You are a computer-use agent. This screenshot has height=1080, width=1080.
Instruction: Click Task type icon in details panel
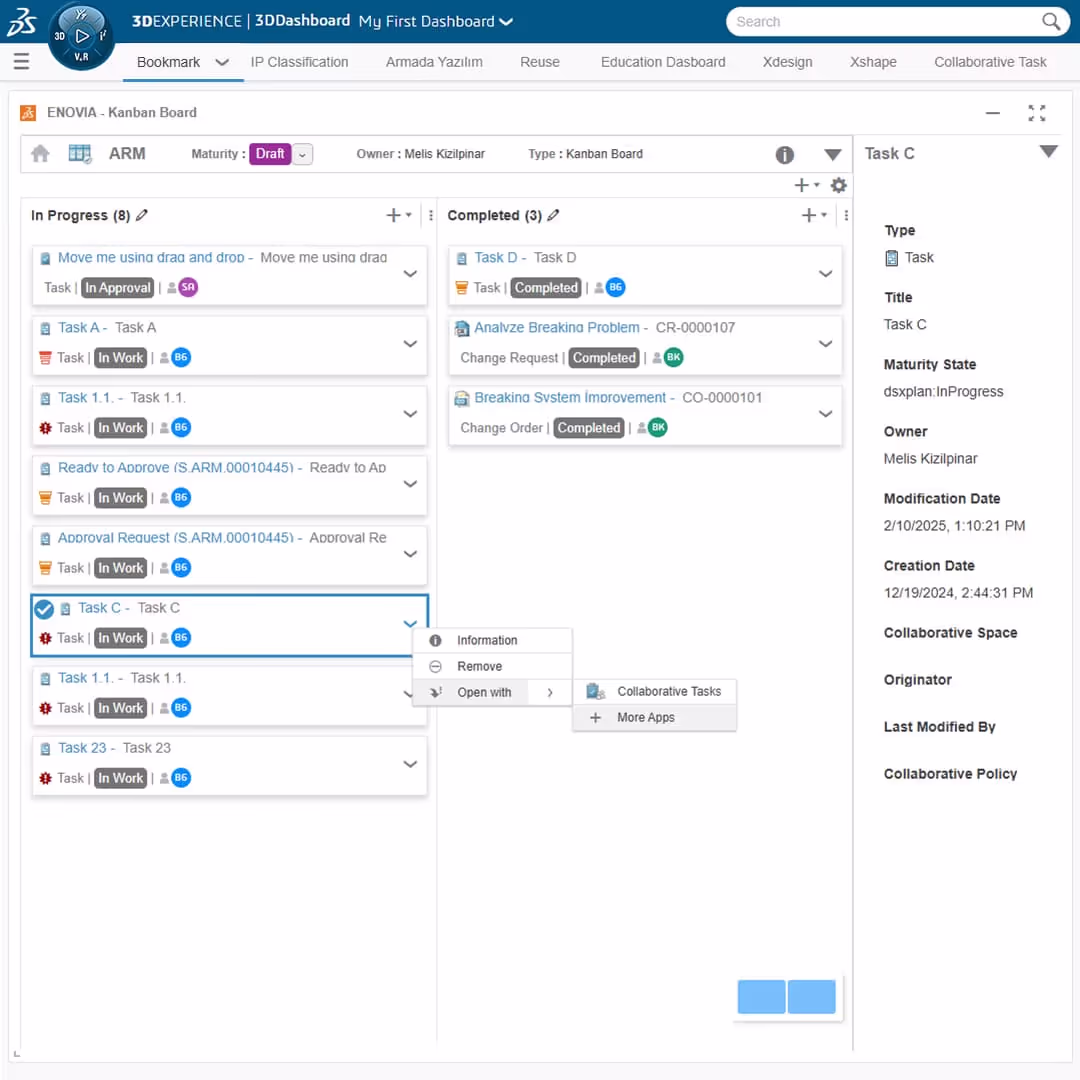tap(891, 258)
